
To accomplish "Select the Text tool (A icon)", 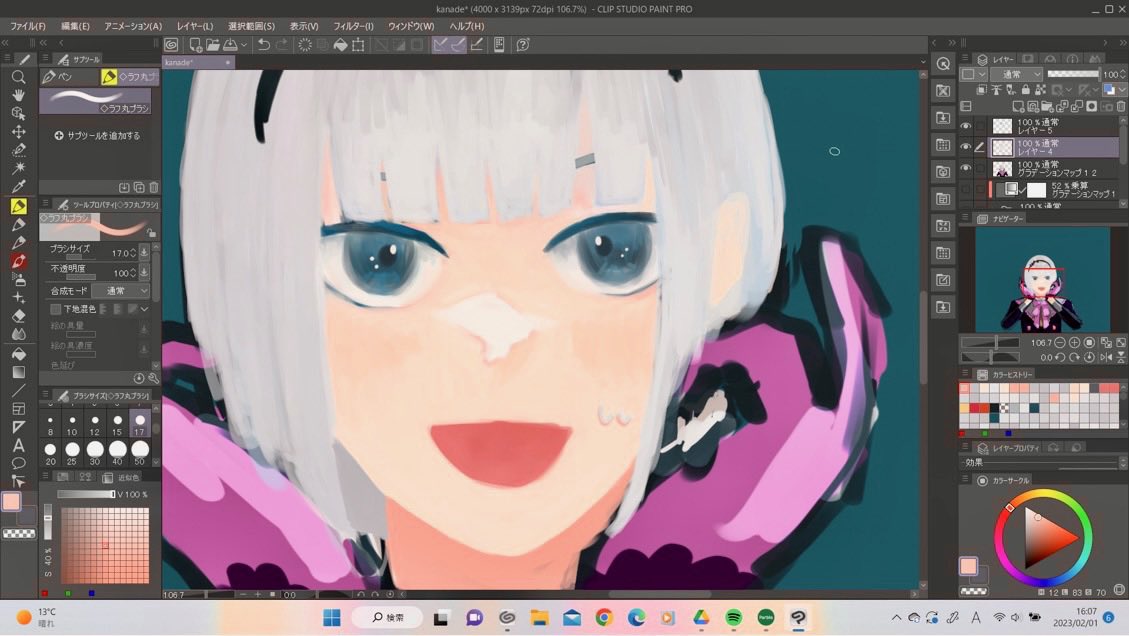I will point(19,445).
